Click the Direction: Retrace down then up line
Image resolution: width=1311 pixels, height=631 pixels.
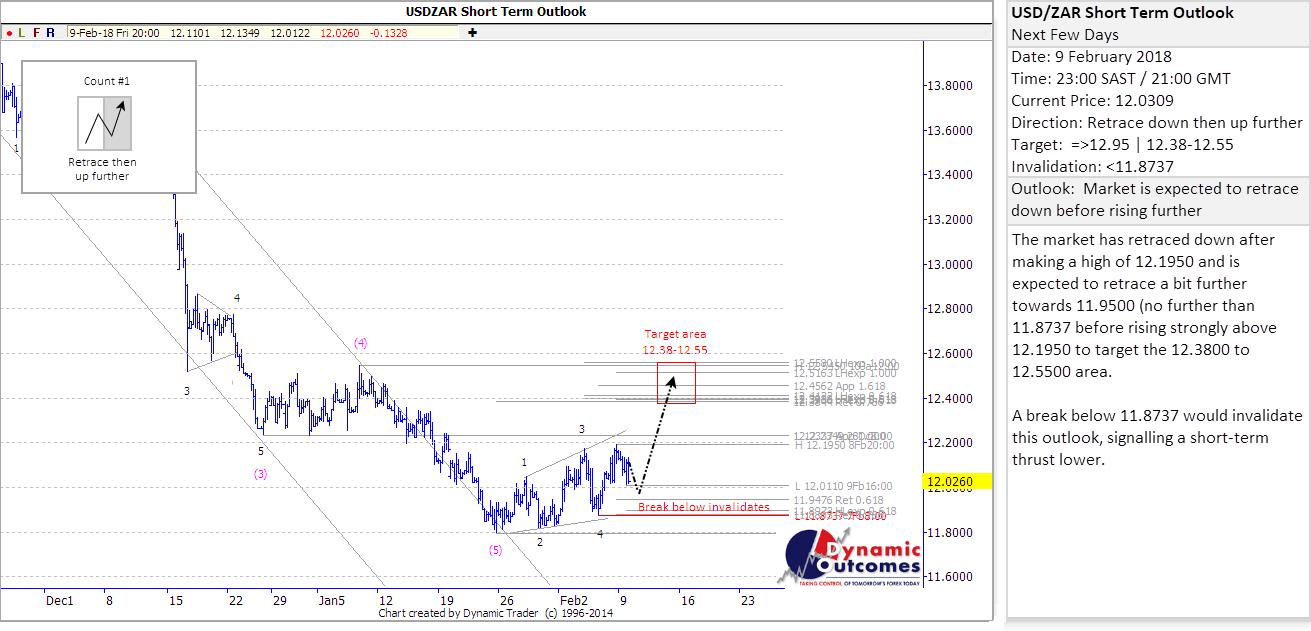tap(1157, 123)
